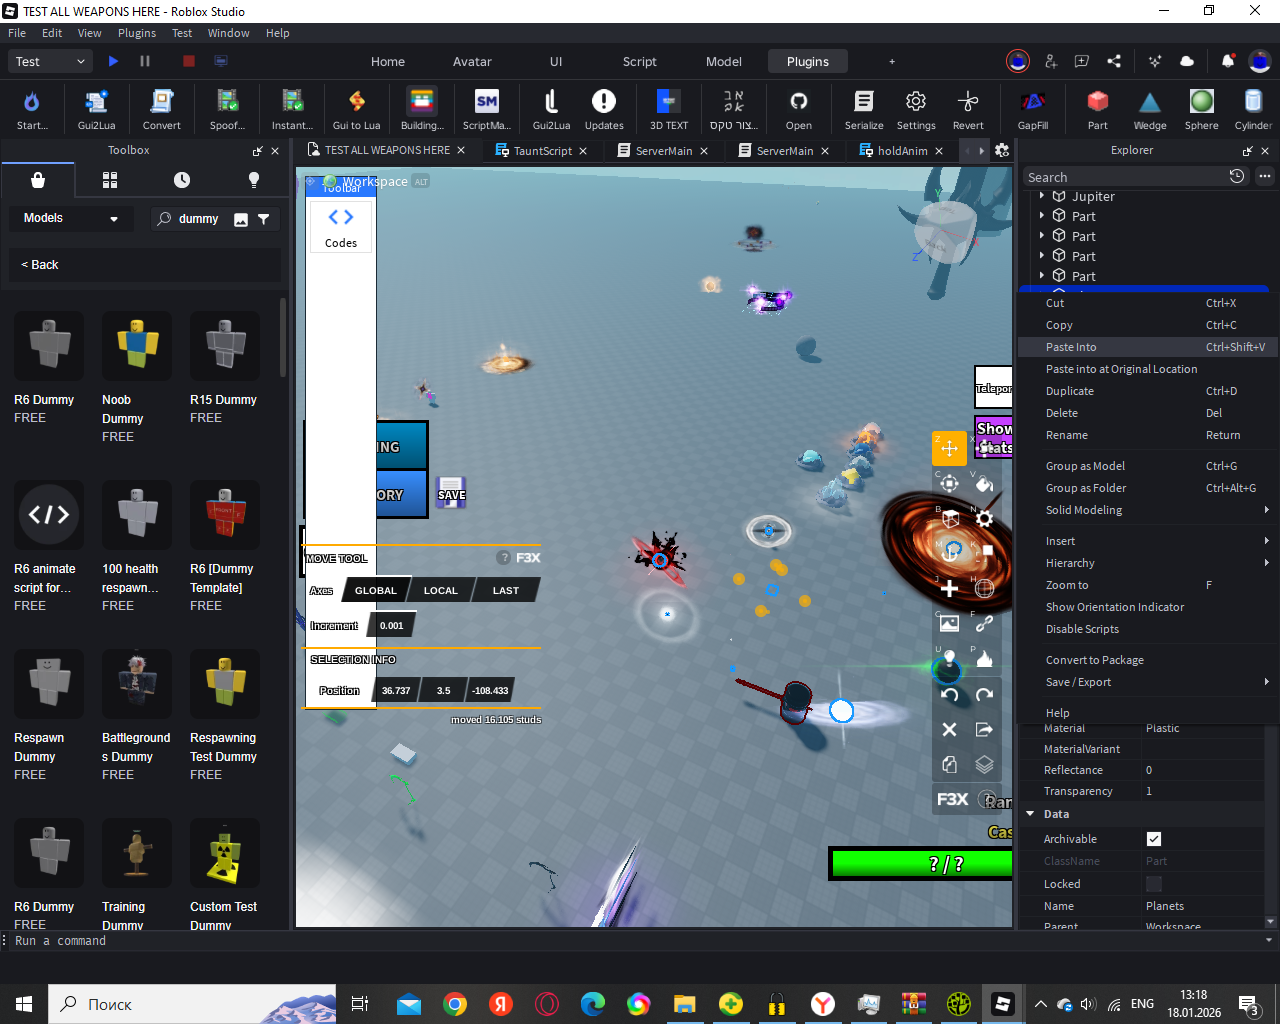Click the pause test button

click(x=145, y=61)
